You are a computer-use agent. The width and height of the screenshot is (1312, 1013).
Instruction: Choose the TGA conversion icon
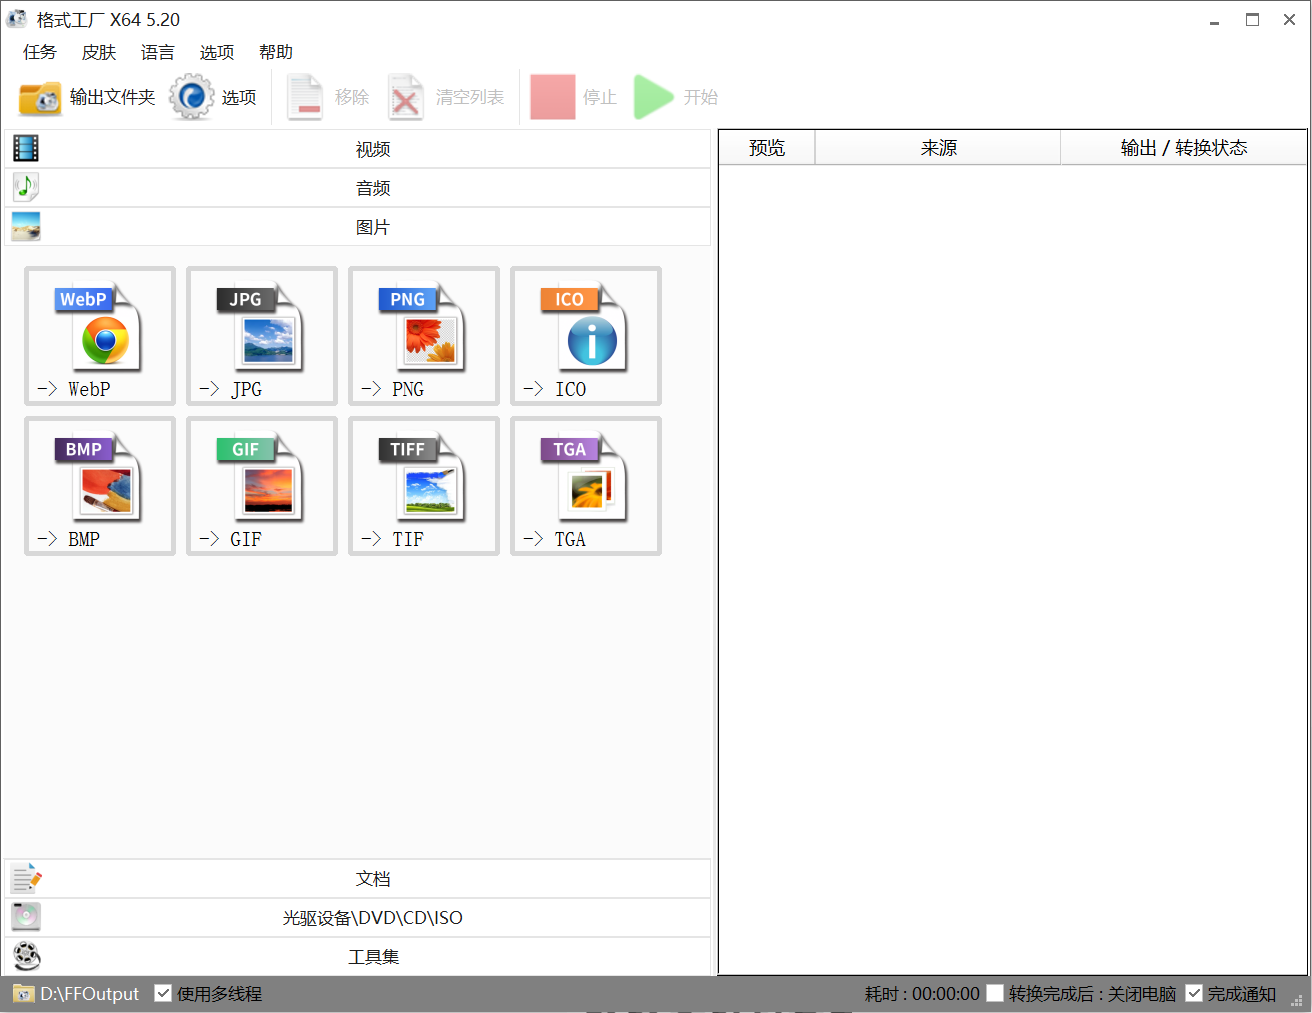click(586, 486)
